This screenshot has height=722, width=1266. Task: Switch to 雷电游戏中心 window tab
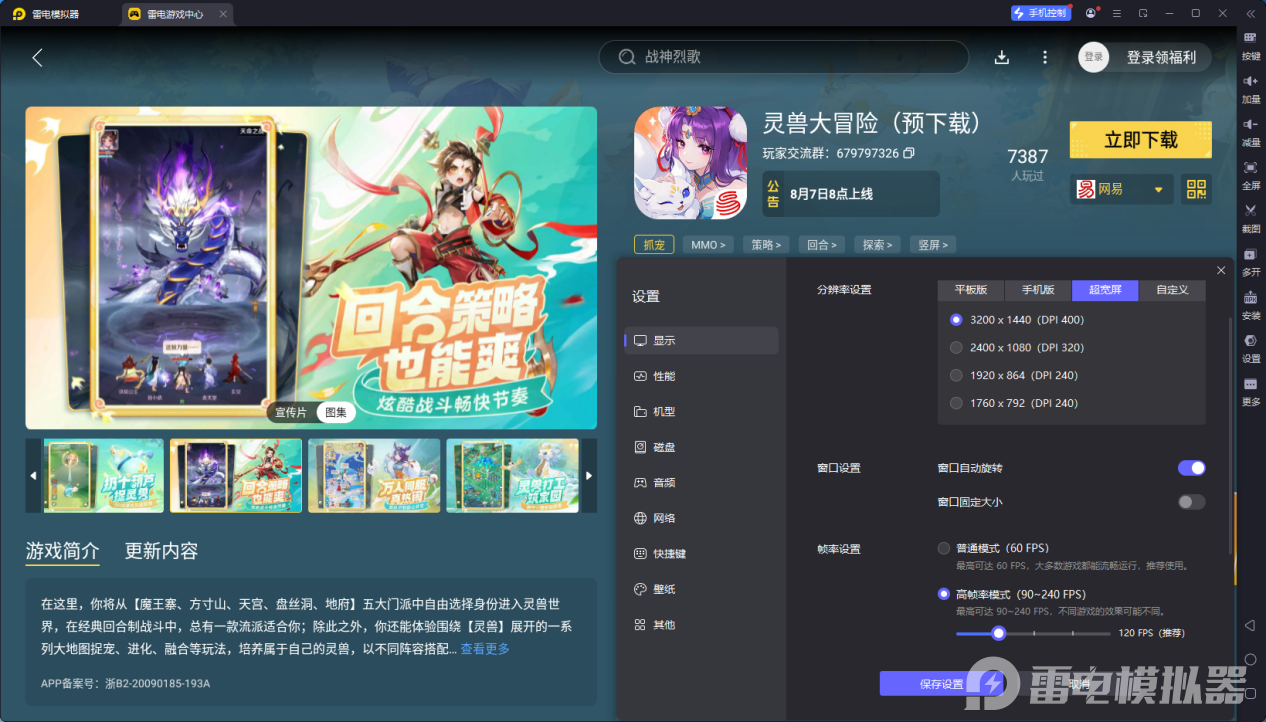click(176, 14)
